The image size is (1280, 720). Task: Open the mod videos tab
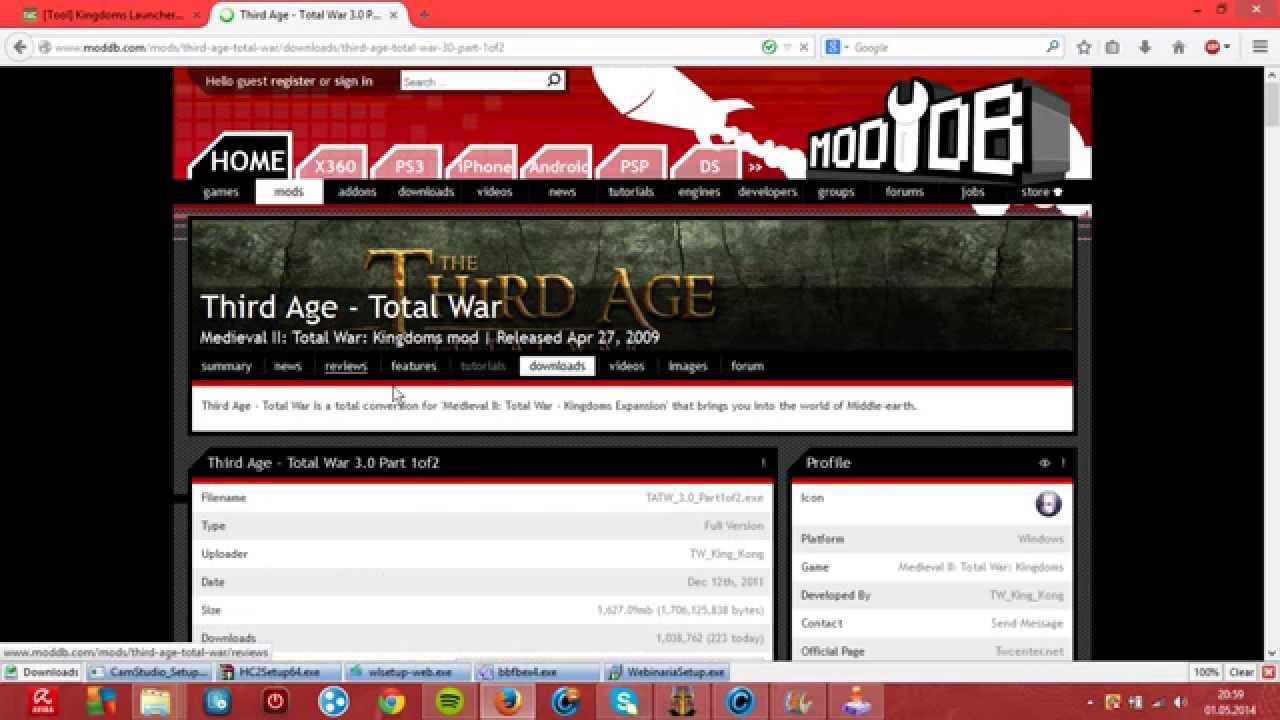tap(627, 366)
